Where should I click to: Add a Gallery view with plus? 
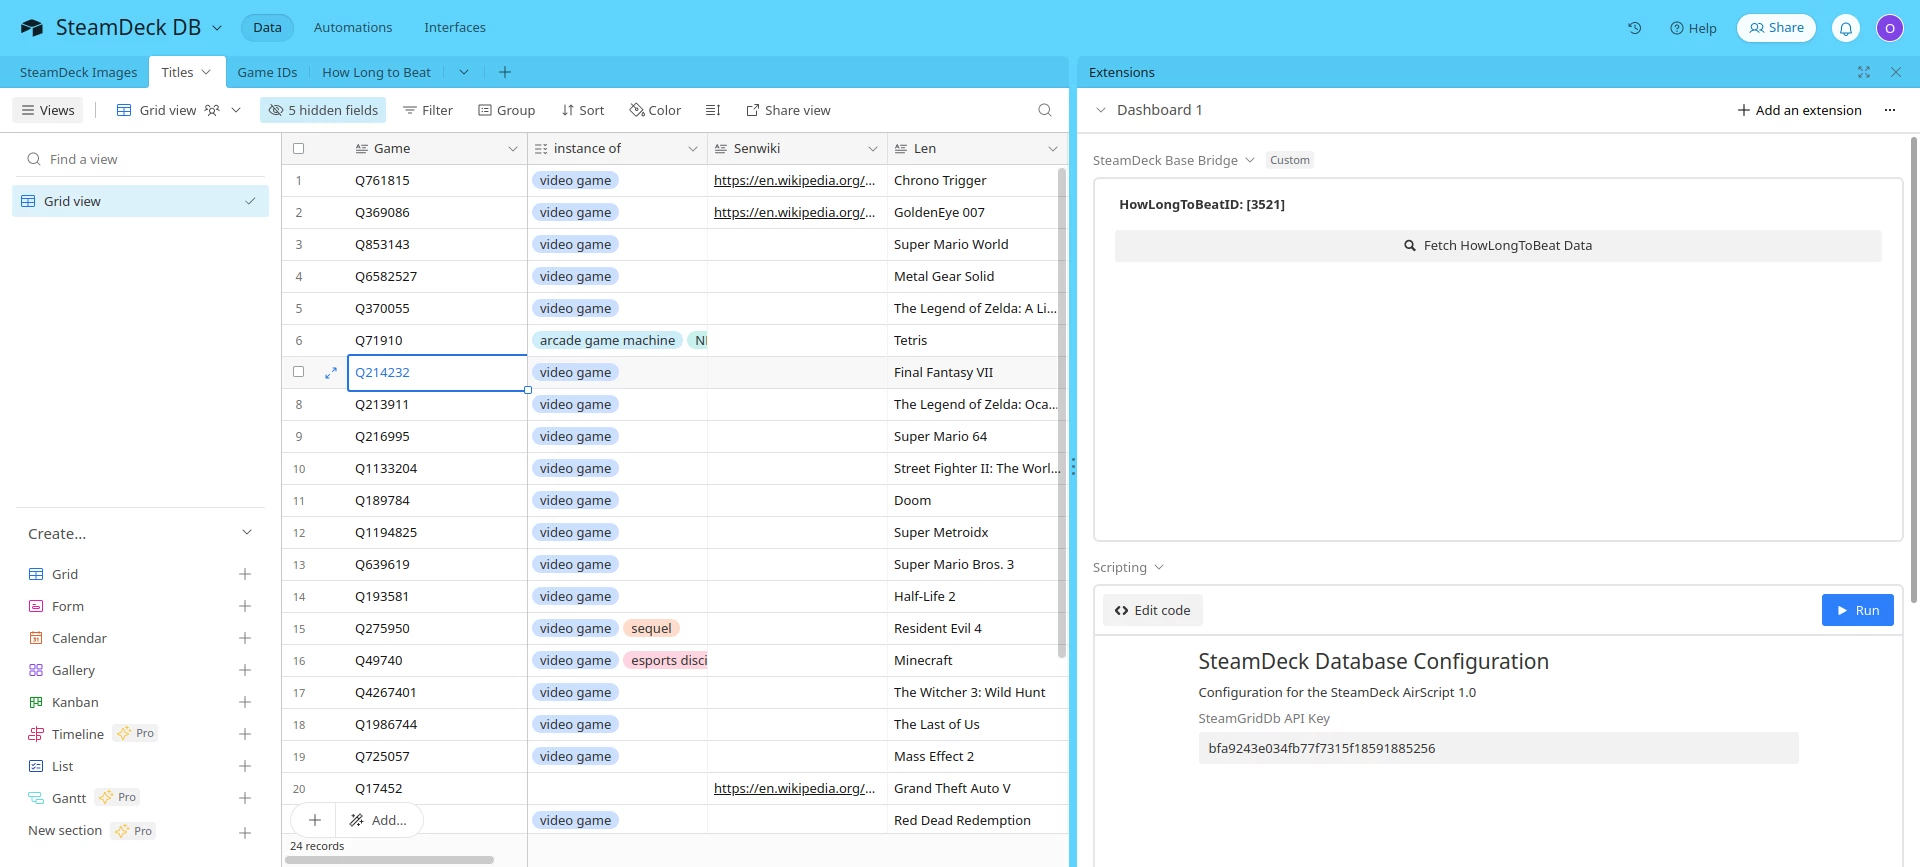point(245,670)
